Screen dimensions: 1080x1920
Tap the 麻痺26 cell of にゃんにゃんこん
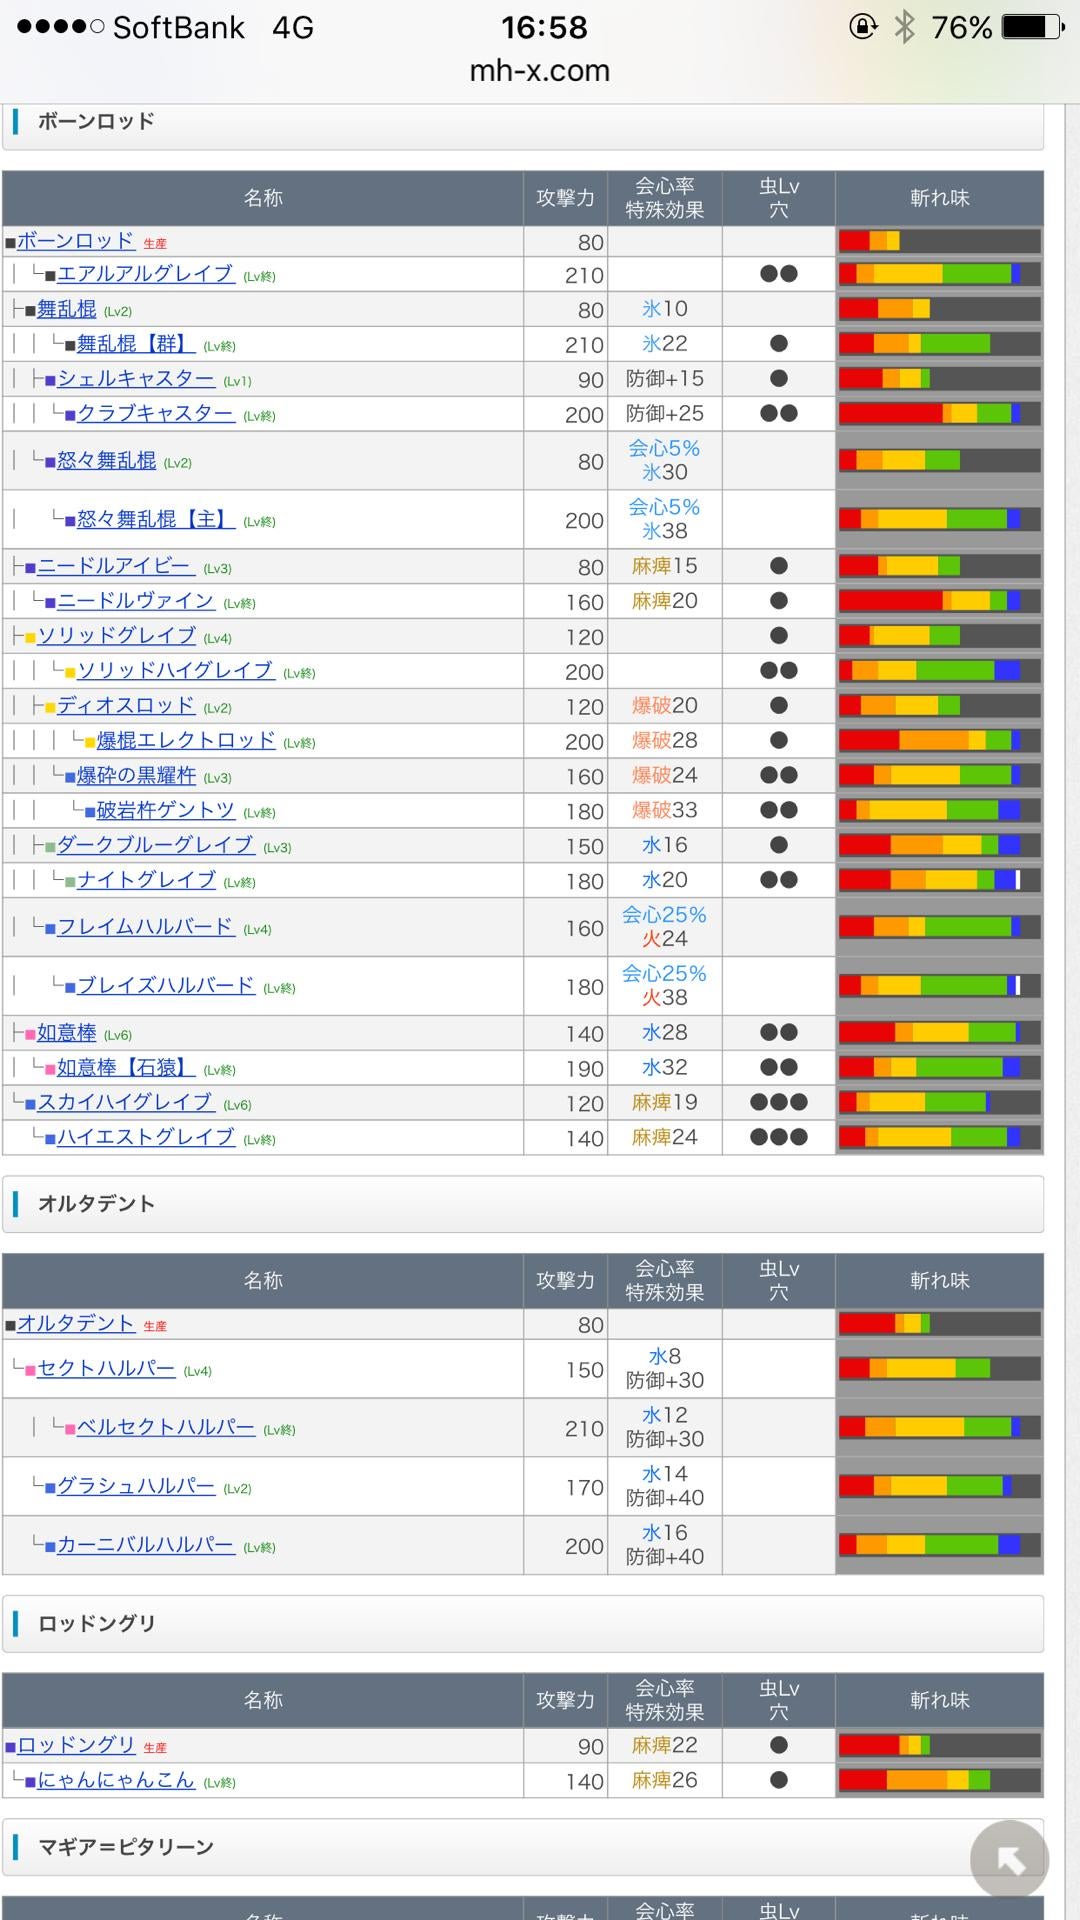click(665, 1781)
